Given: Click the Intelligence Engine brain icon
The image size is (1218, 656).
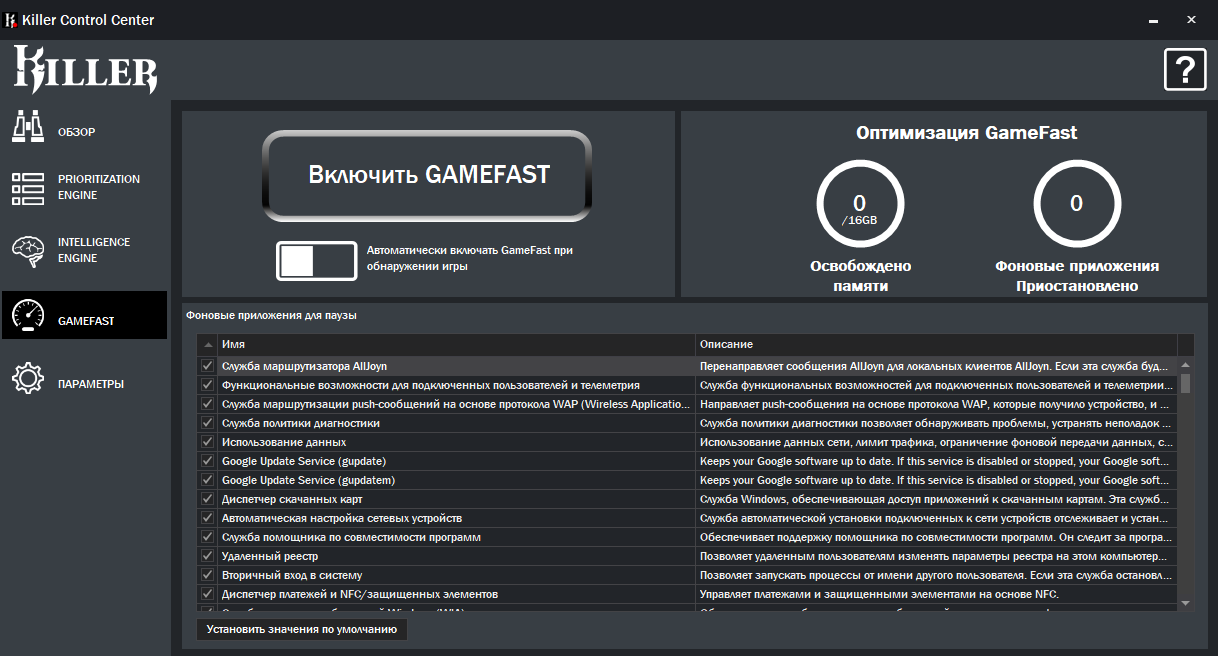Looking at the screenshot, I should click(x=28, y=250).
